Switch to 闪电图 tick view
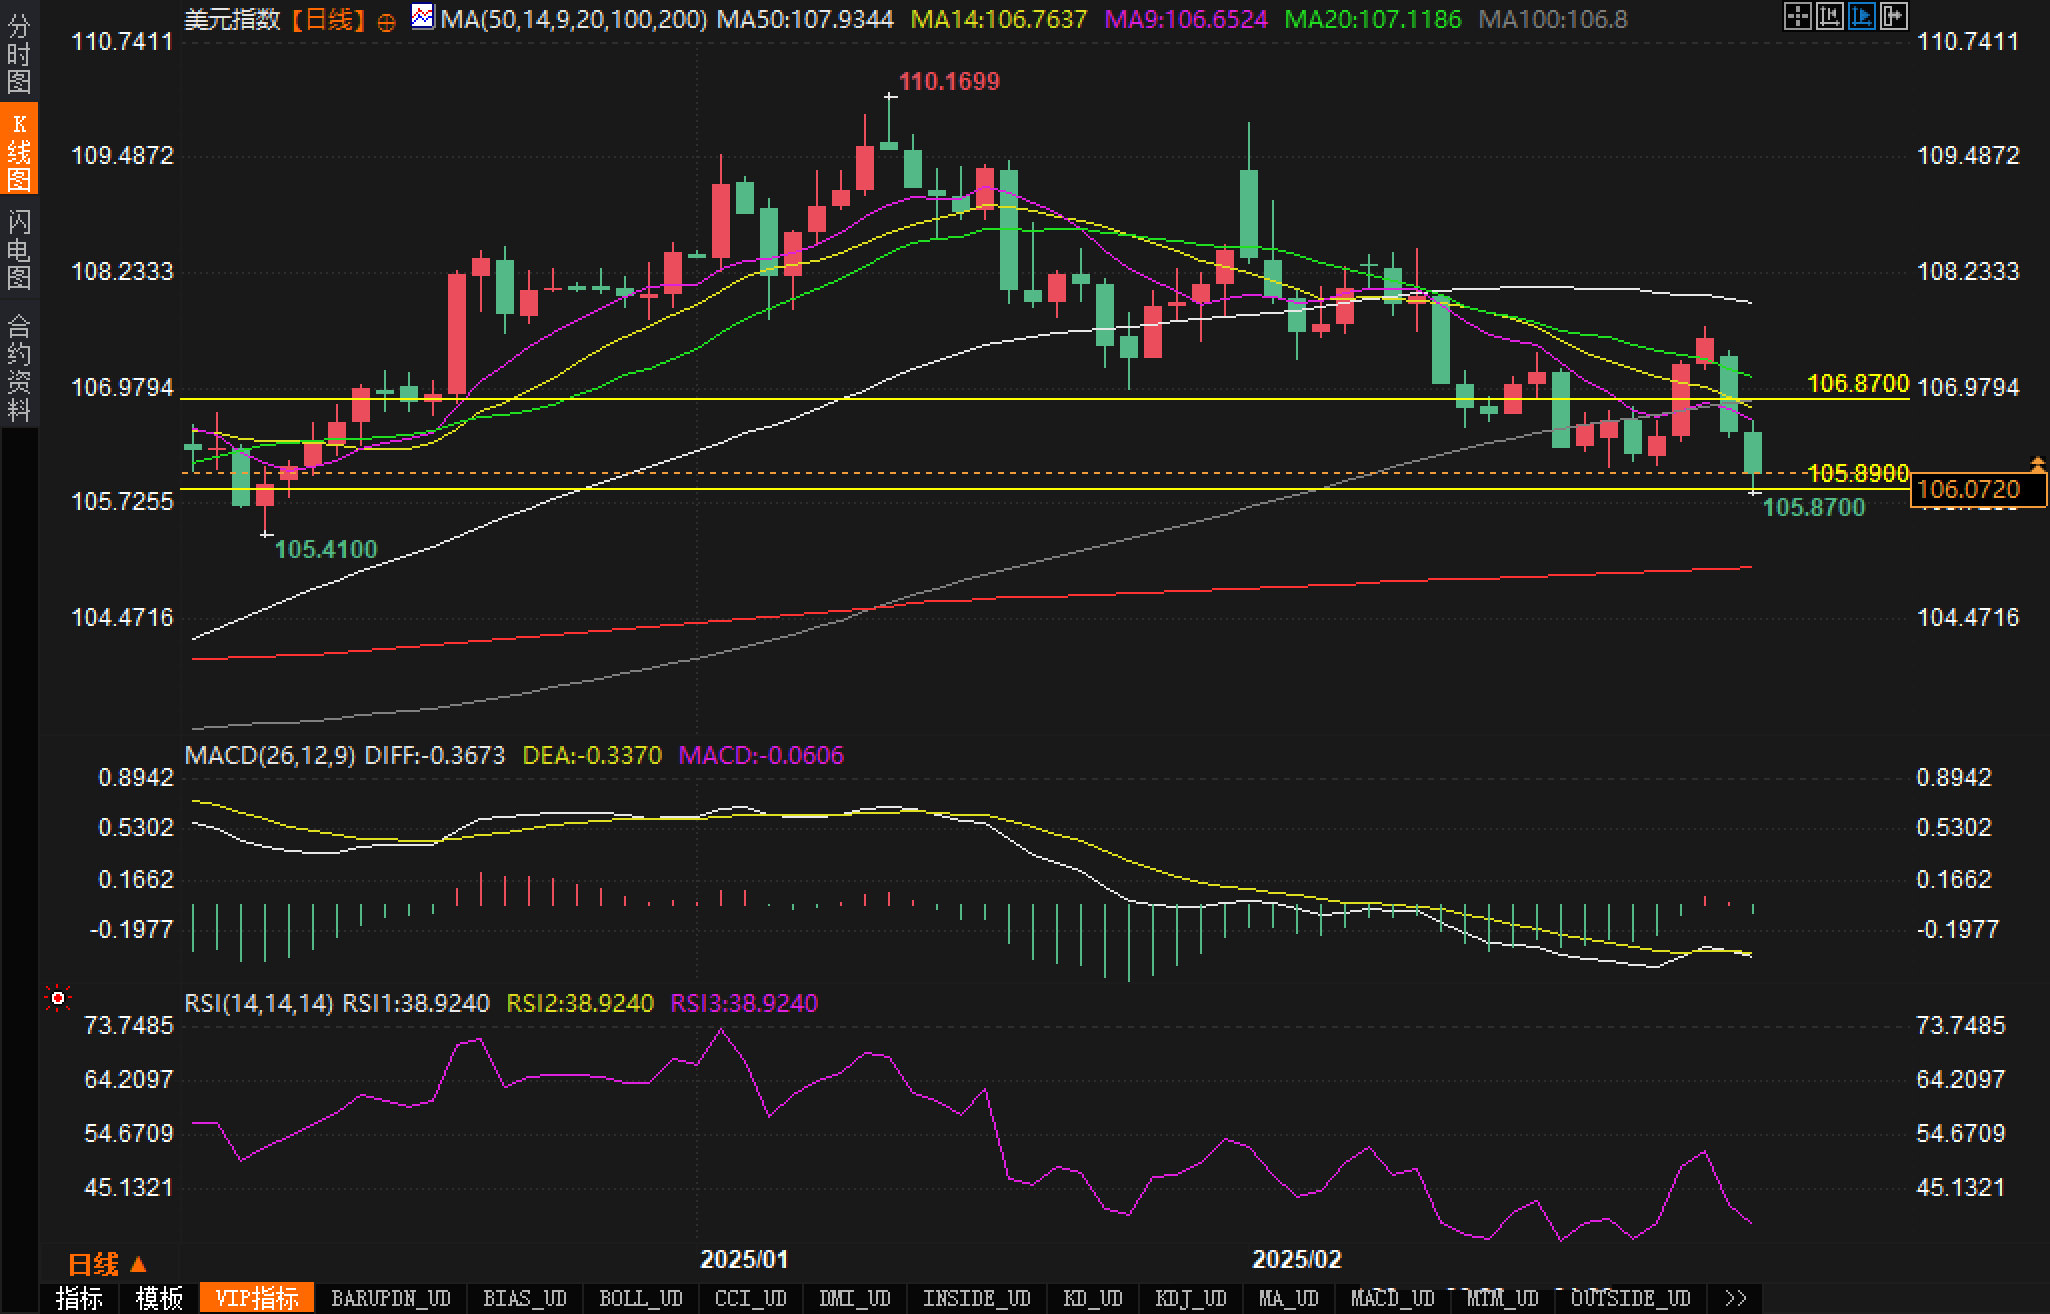 pyautogui.click(x=19, y=249)
